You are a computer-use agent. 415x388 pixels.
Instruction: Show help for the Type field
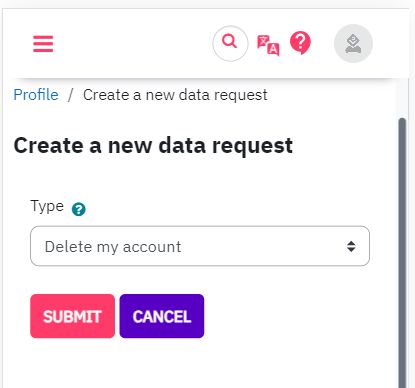pyautogui.click(x=79, y=209)
